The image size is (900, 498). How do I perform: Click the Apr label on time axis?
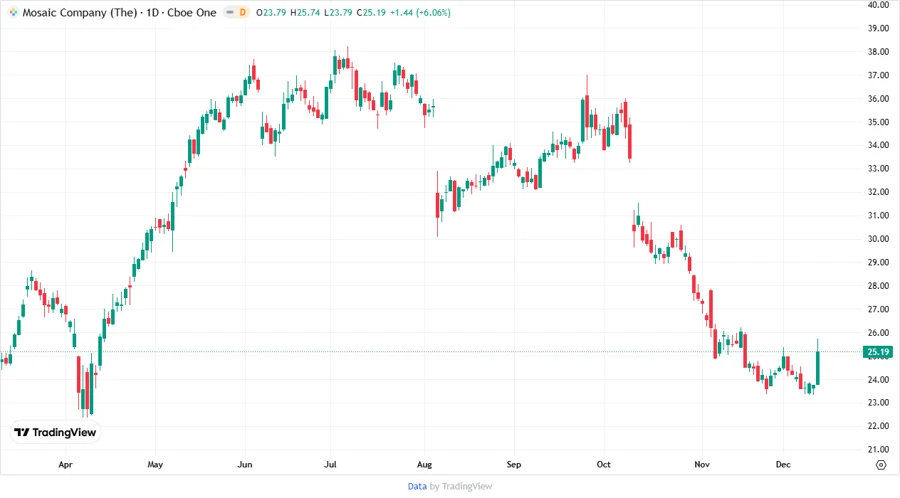65,464
